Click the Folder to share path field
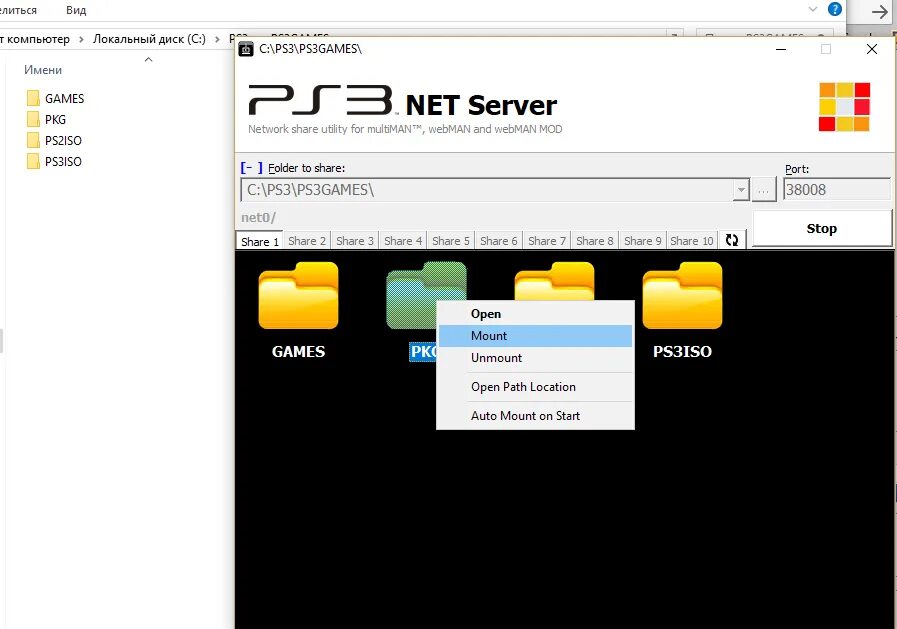This screenshot has height=629, width=897. (487, 190)
